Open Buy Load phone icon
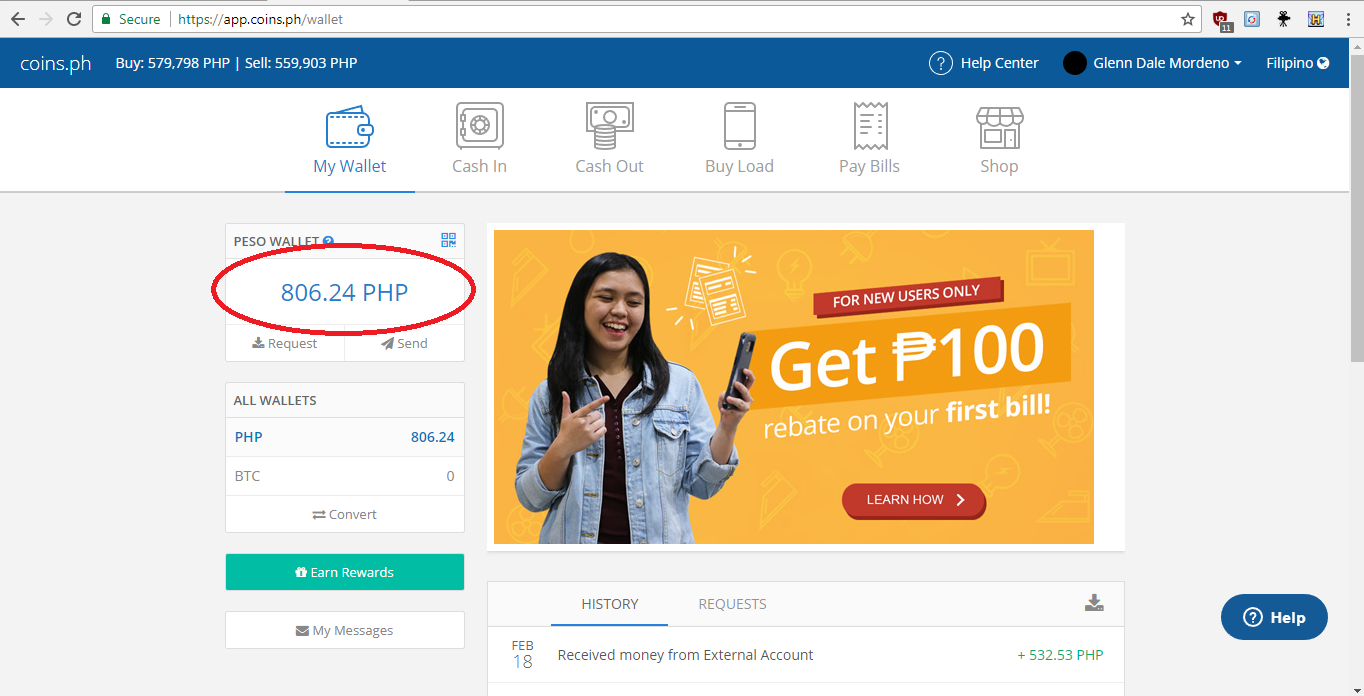Image resolution: width=1364 pixels, height=696 pixels. [739, 126]
